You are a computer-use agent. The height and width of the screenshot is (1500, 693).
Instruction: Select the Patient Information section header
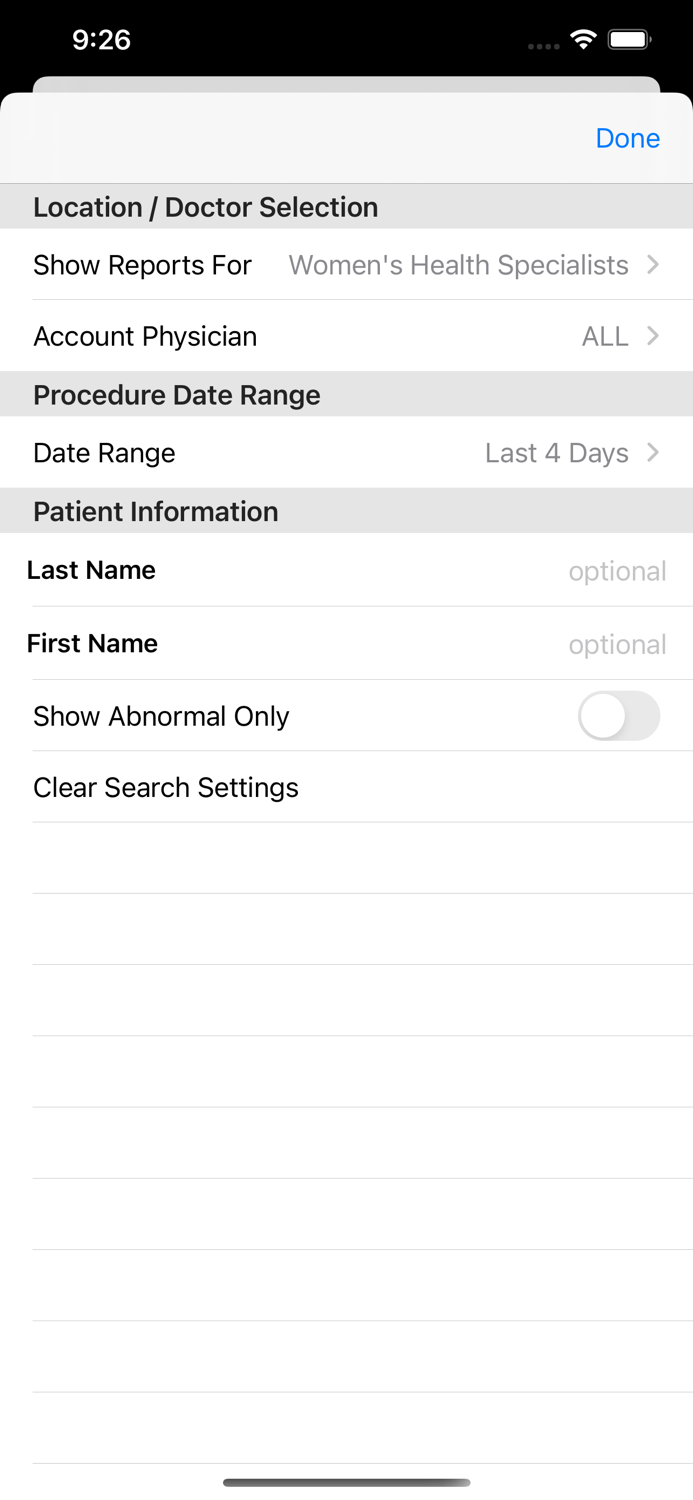coord(155,511)
